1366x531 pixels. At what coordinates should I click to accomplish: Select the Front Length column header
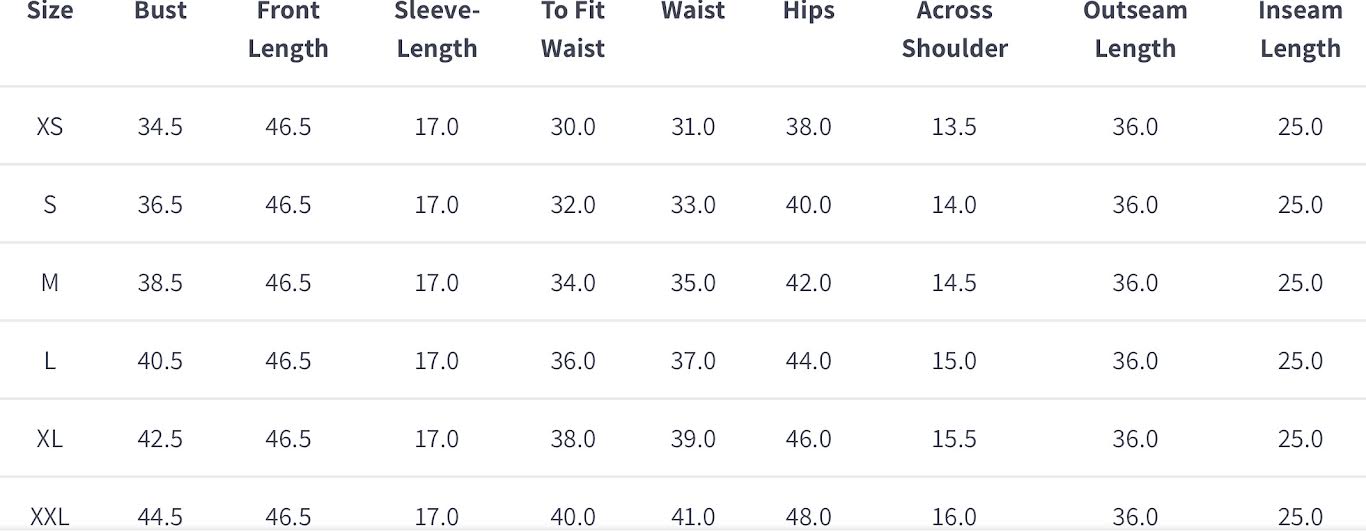click(x=288, y=30)
